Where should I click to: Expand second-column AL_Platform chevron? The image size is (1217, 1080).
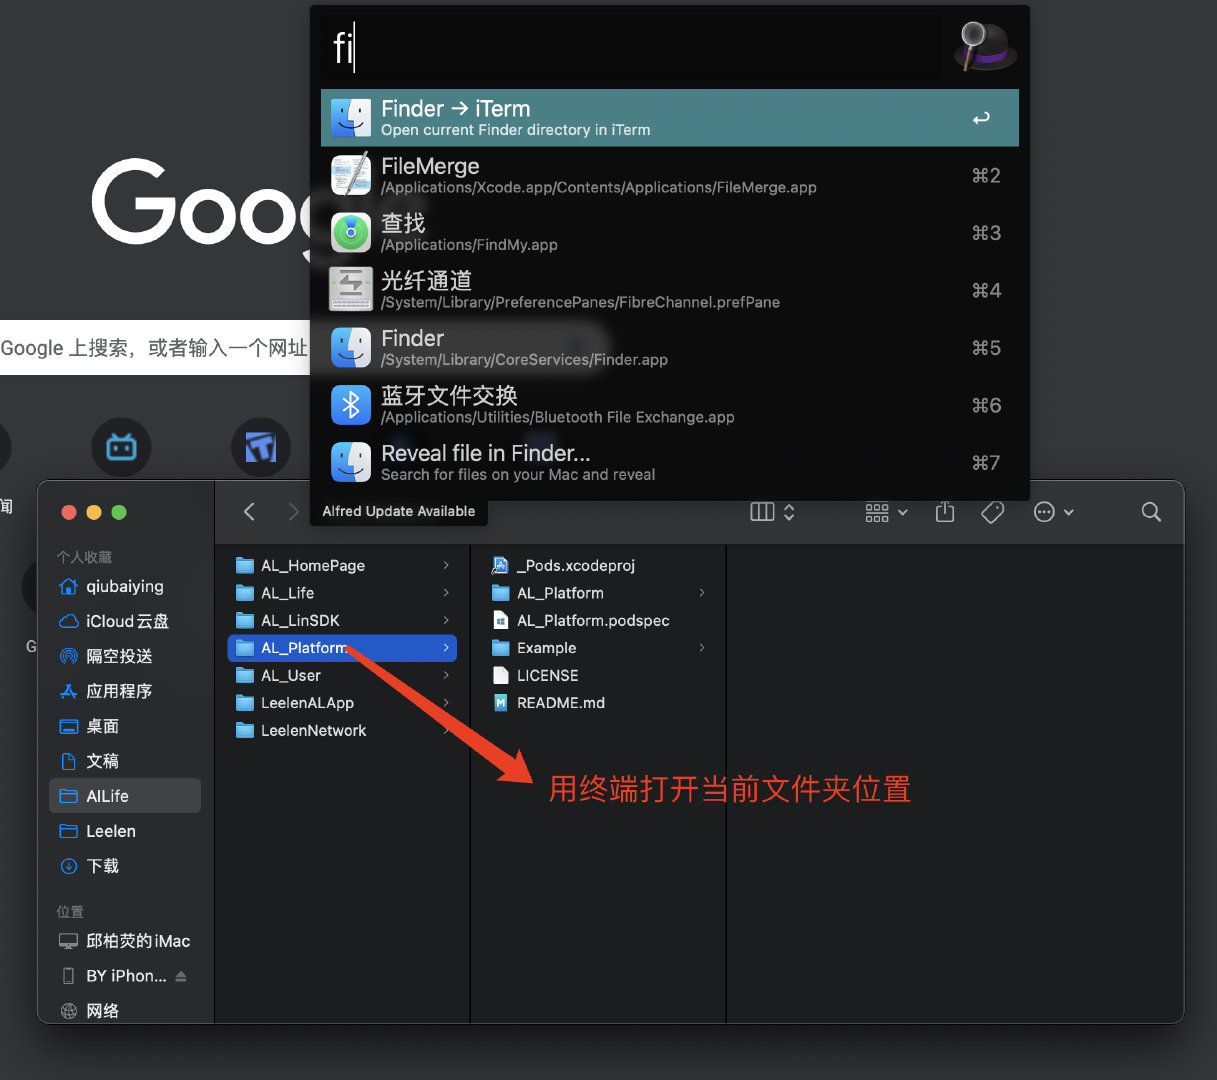tap(702, 593)
